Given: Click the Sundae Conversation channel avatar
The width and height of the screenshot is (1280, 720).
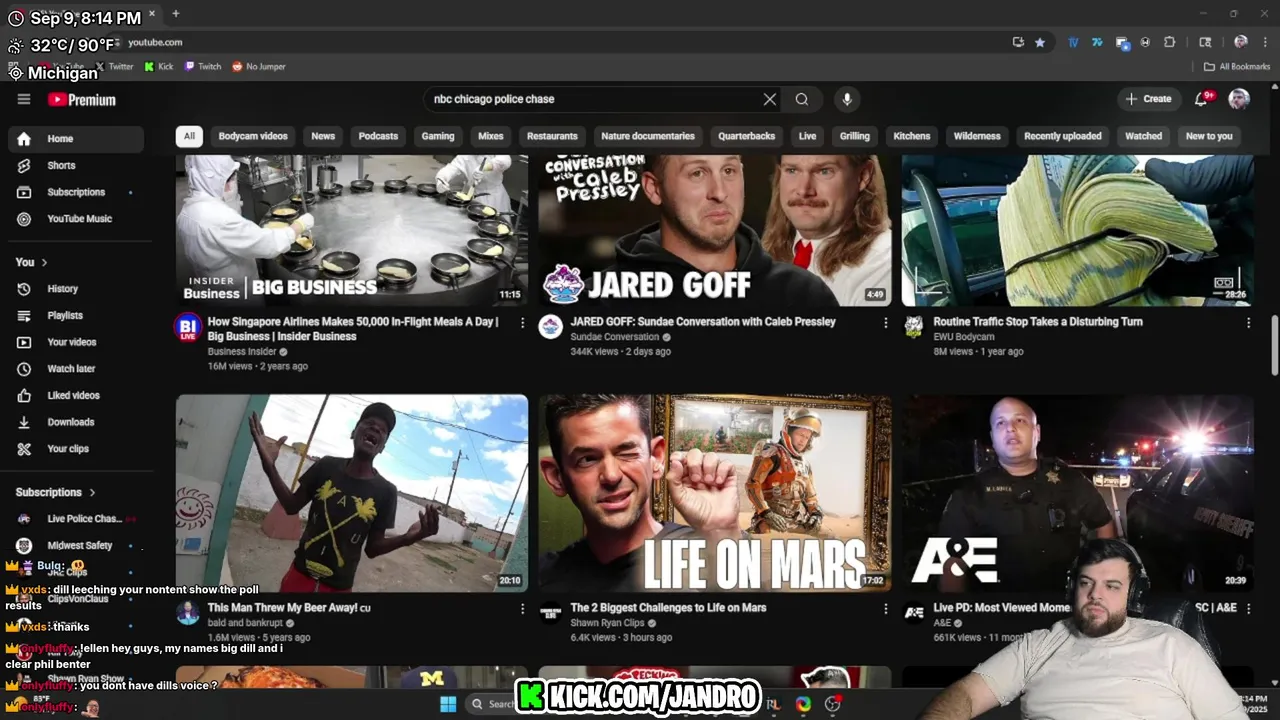Looking at the screenshot, I should 551,327.
